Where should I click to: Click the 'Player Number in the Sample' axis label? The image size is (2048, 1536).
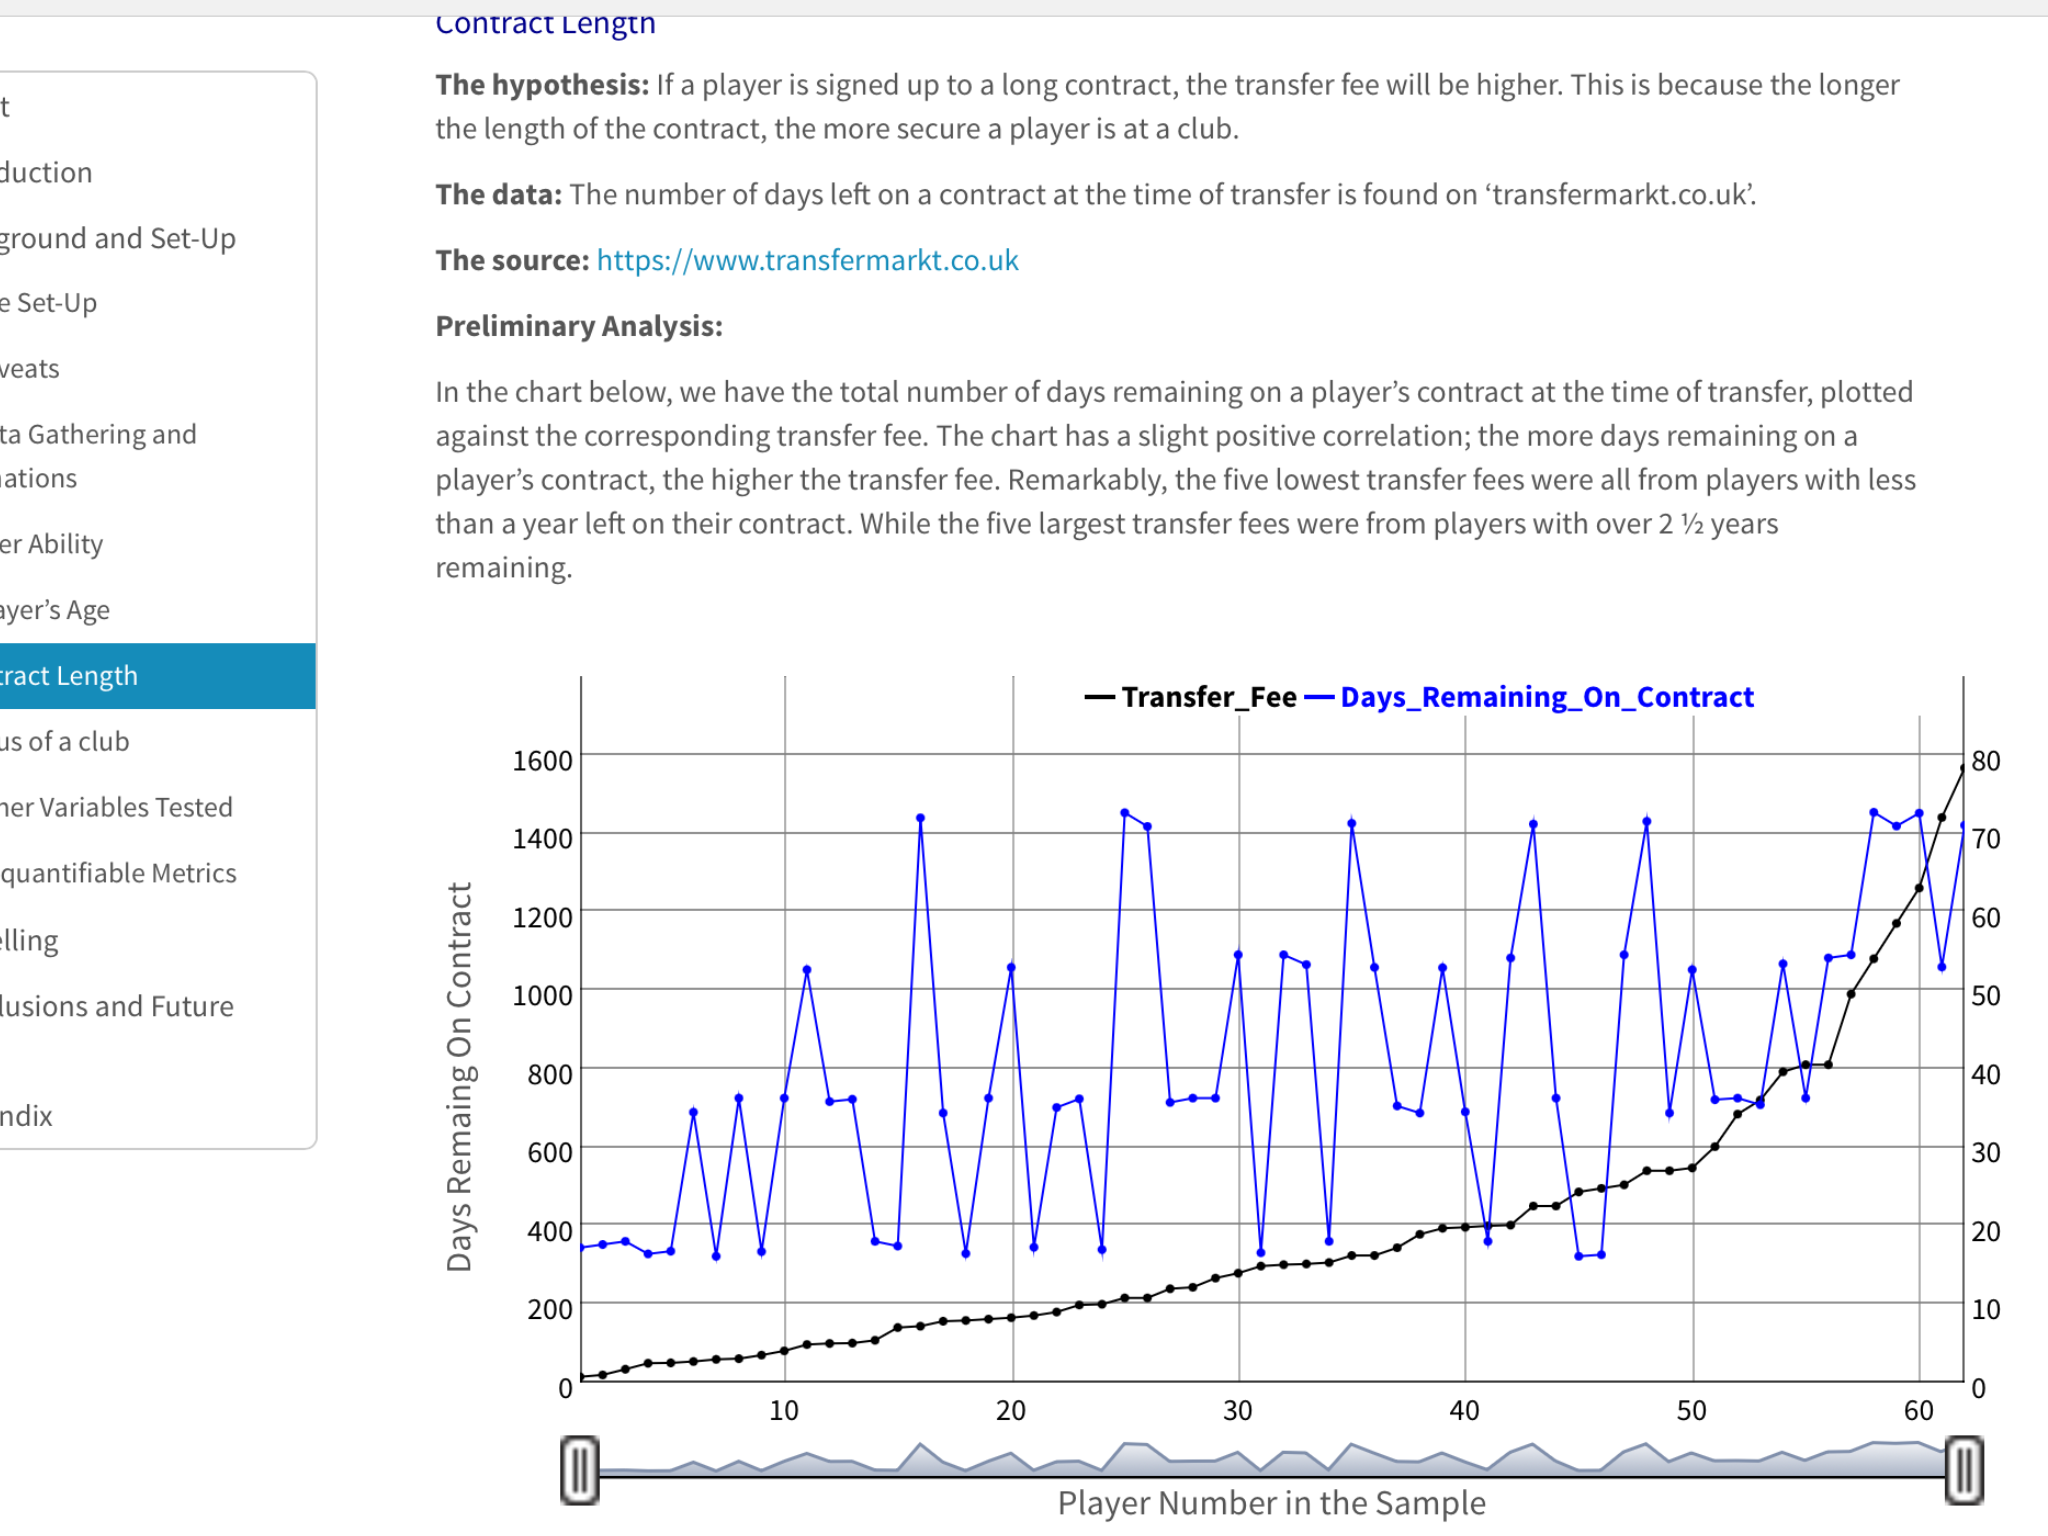pos(1272,1503)
